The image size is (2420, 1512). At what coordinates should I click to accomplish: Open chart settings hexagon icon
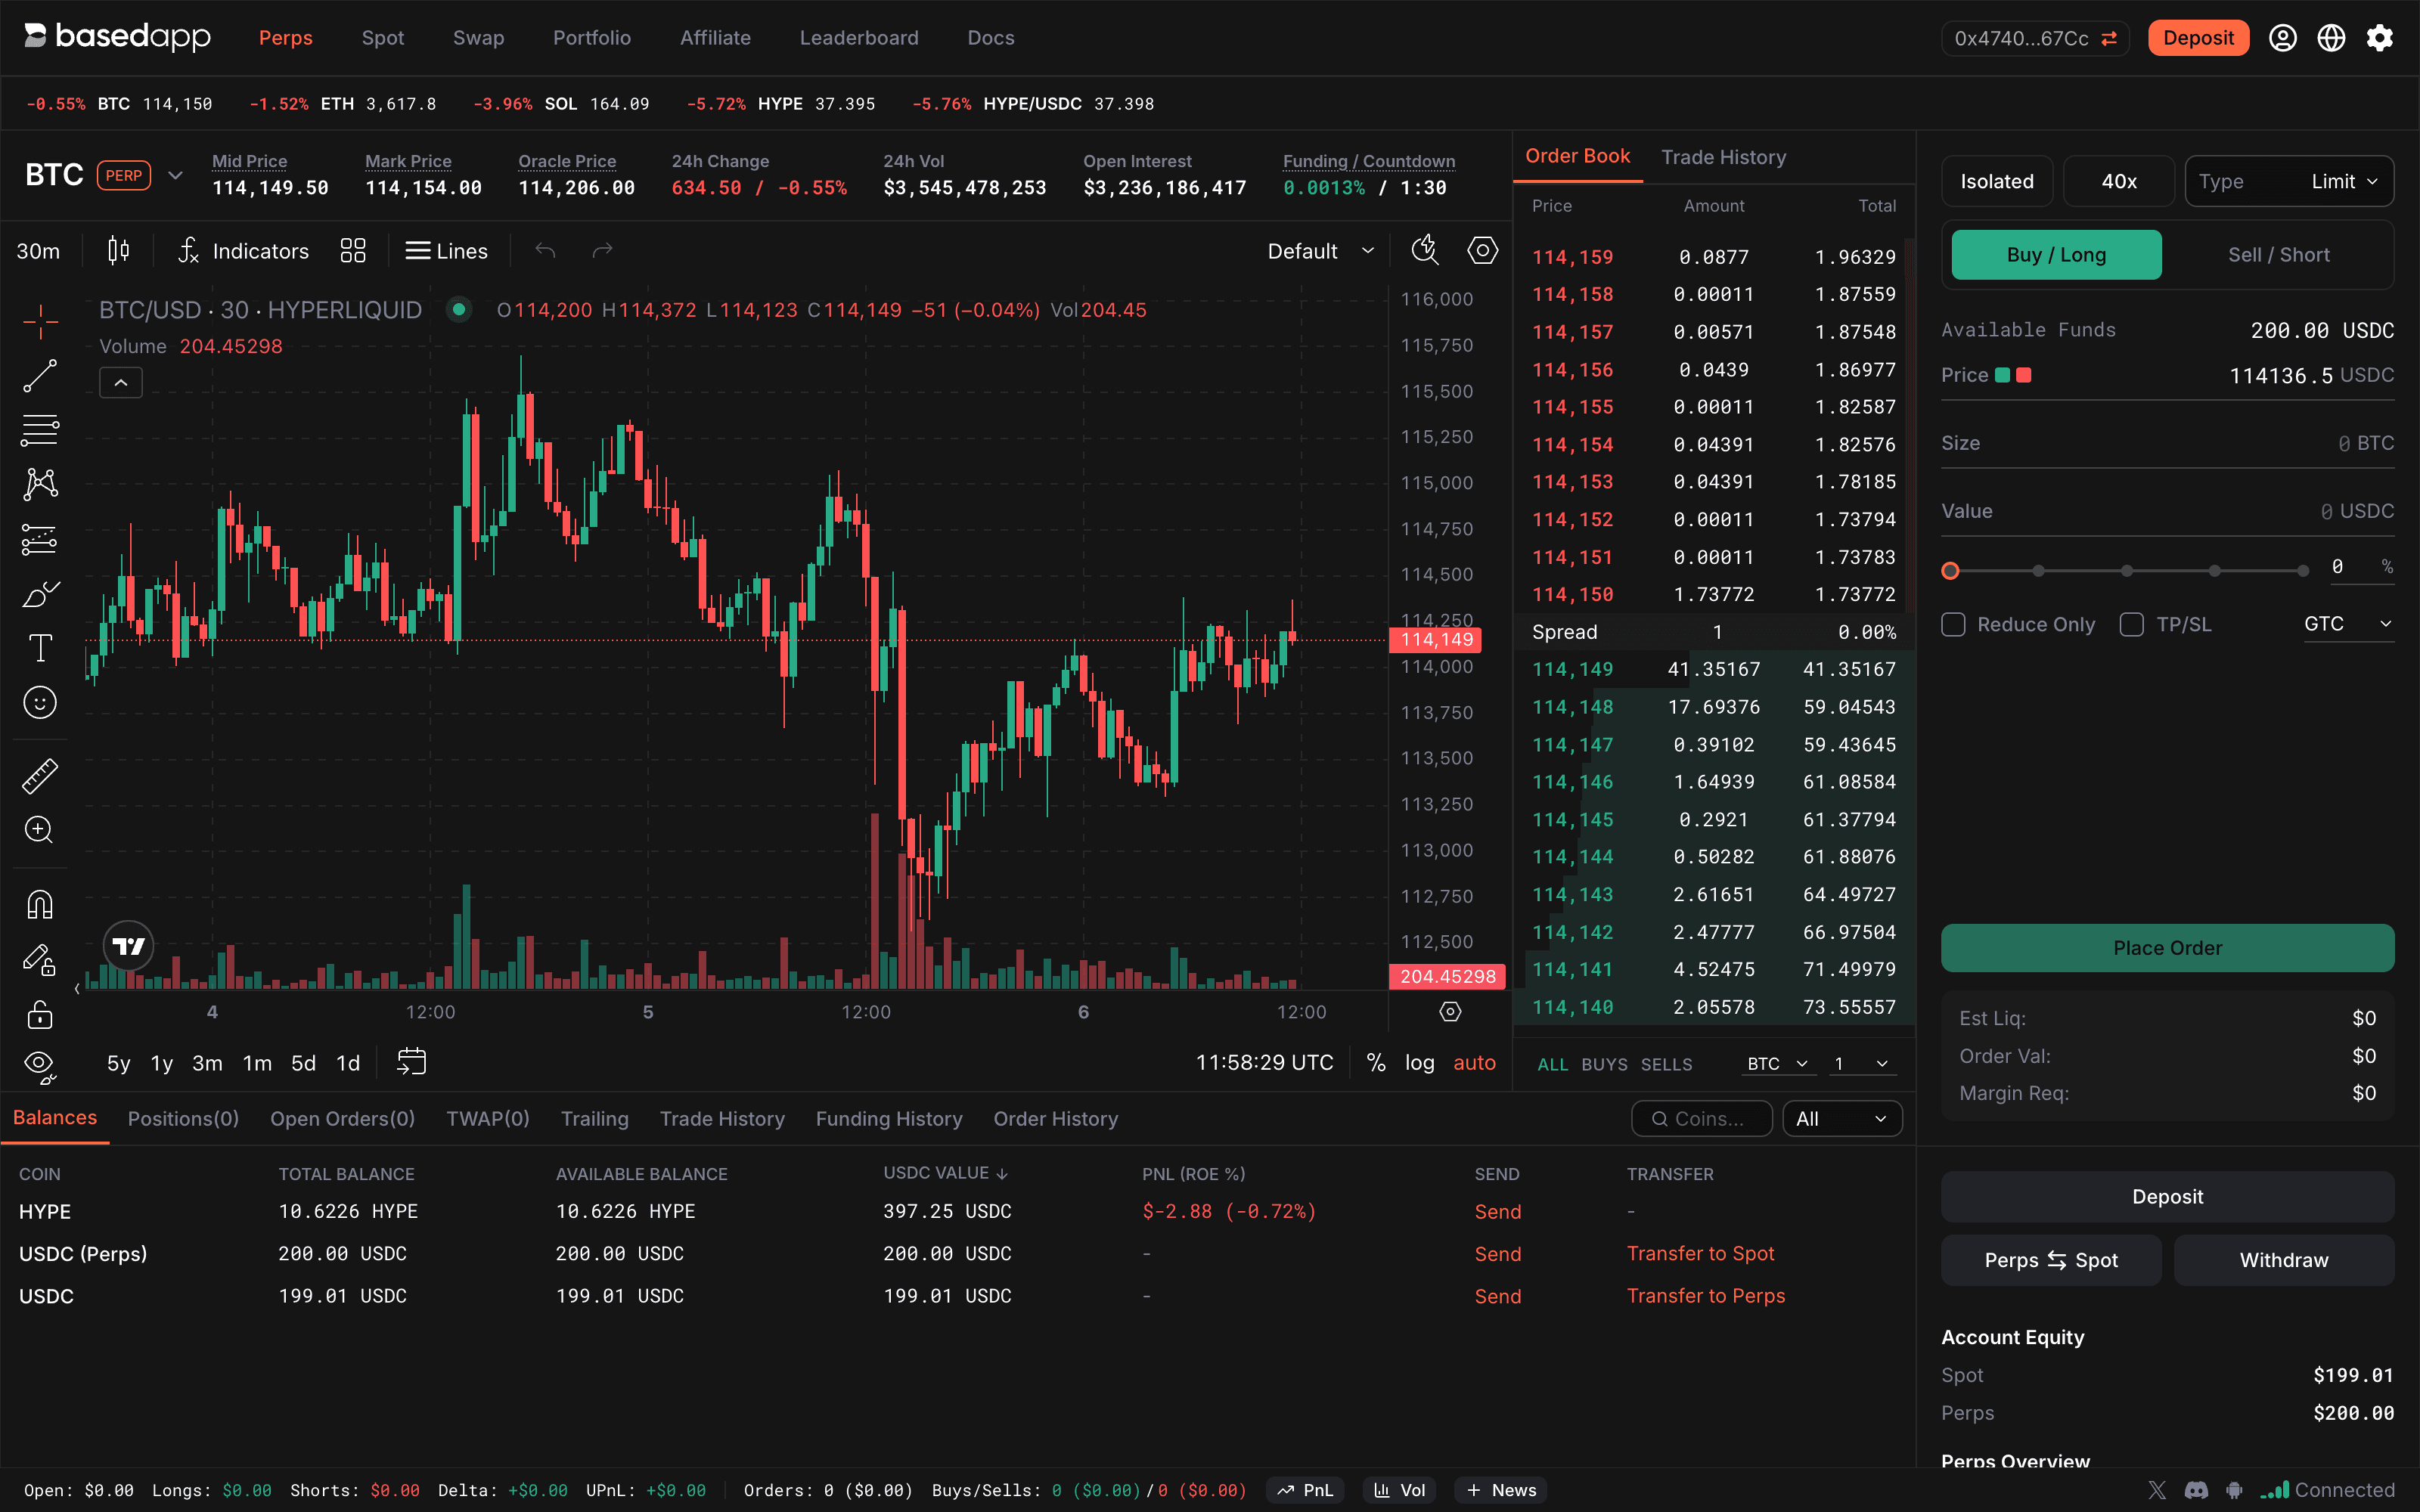1482,250
